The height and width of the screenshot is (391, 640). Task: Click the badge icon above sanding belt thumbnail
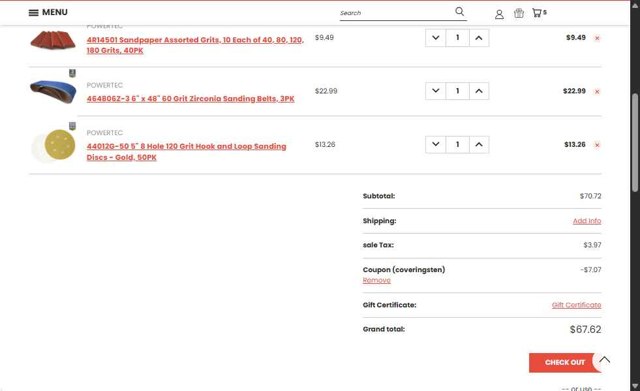pyautogui.click(x=72, y=73)
